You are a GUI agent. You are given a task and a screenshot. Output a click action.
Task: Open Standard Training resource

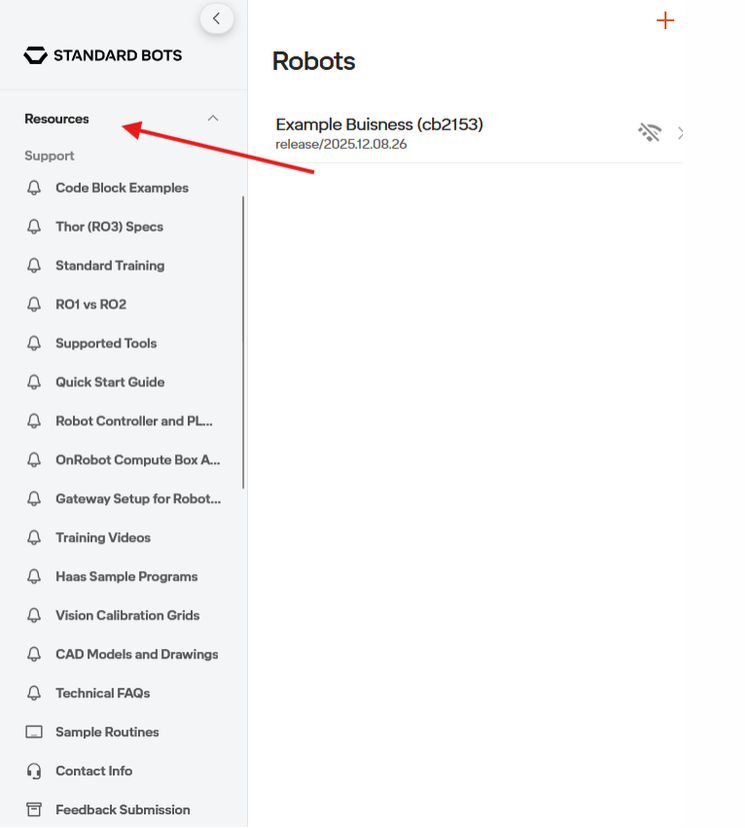point(110,266)
